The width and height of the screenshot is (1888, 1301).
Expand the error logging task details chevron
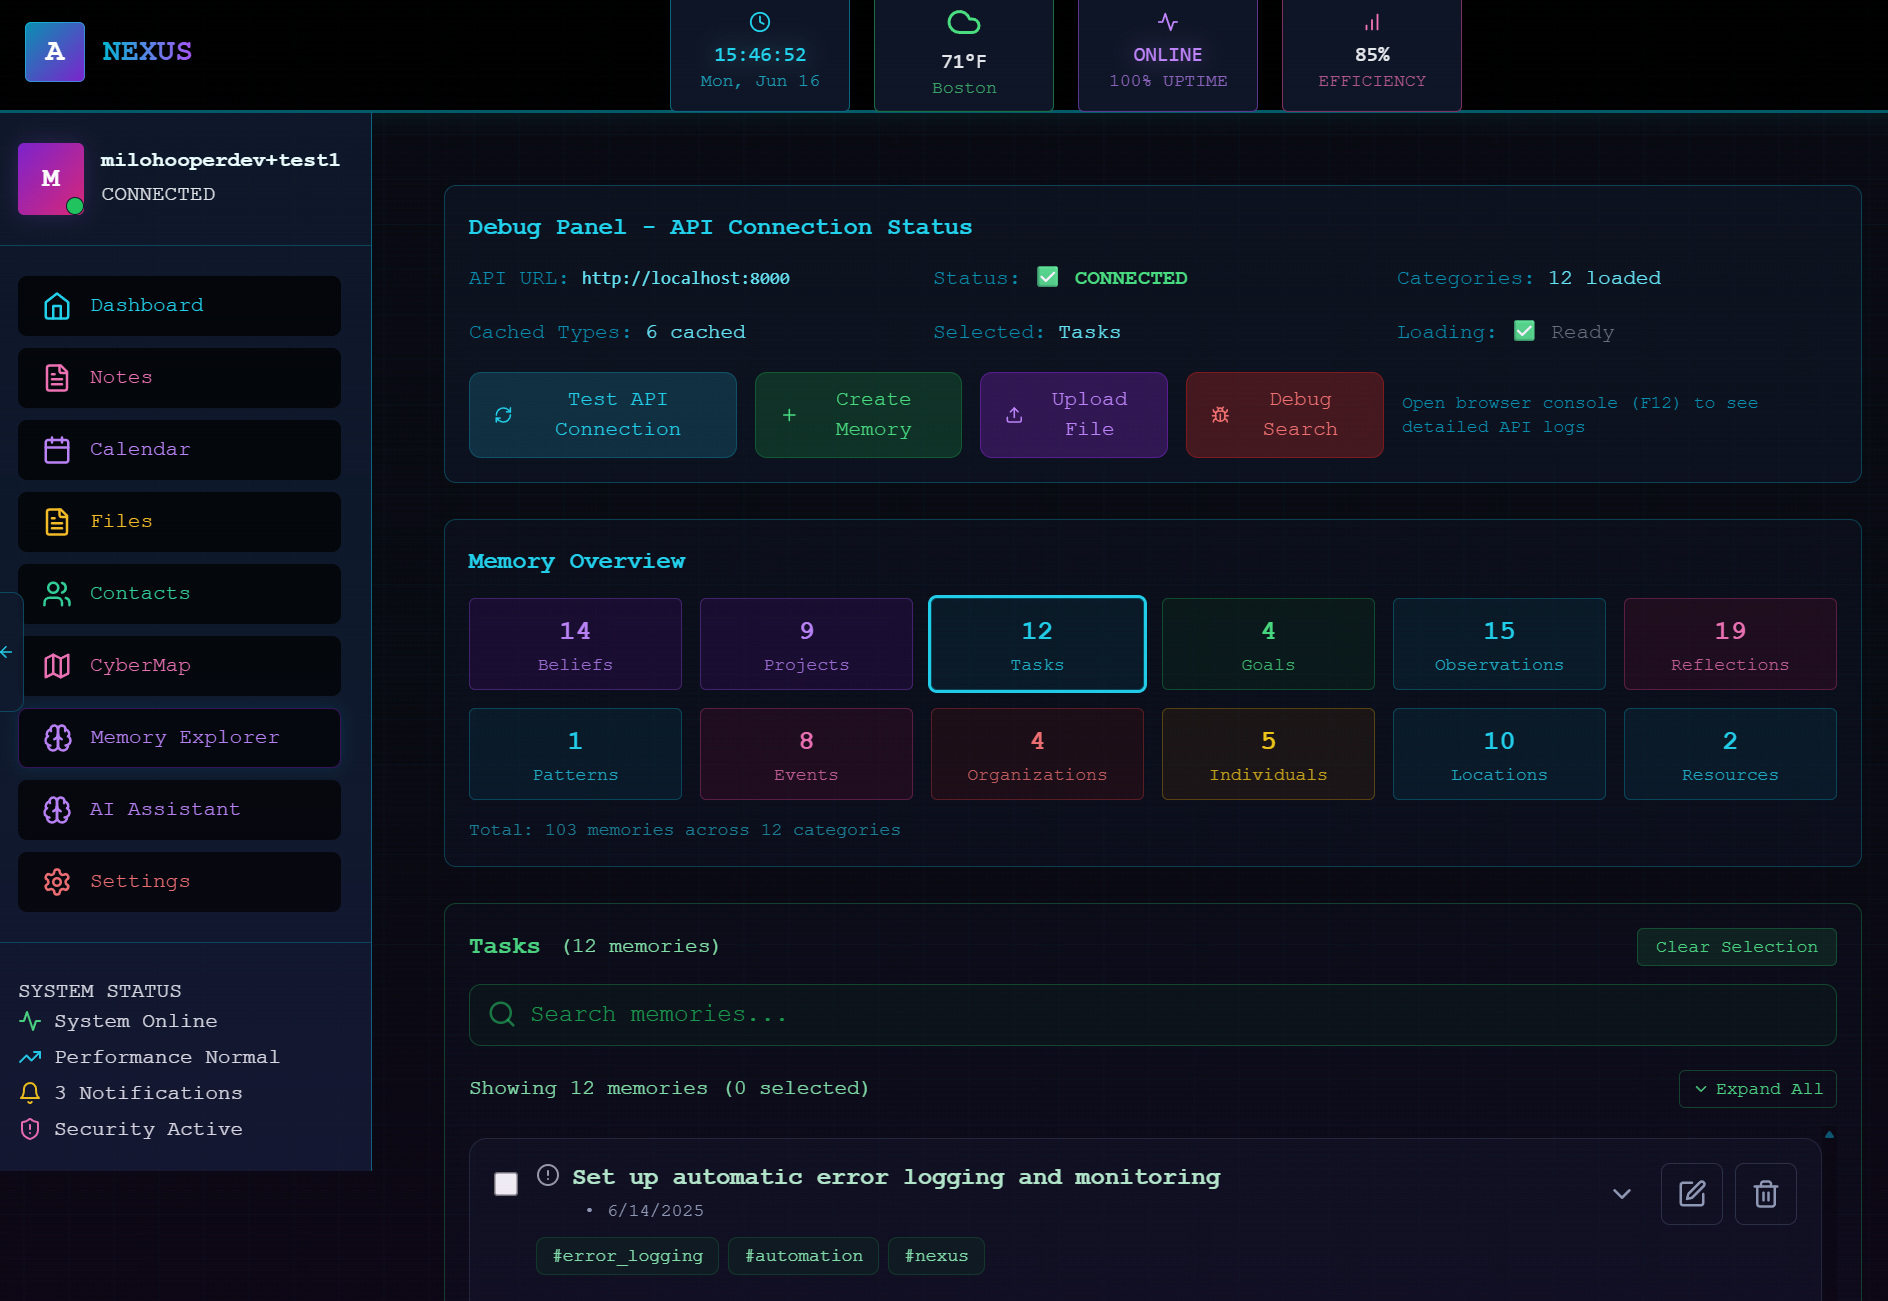coord(1621,1193)
